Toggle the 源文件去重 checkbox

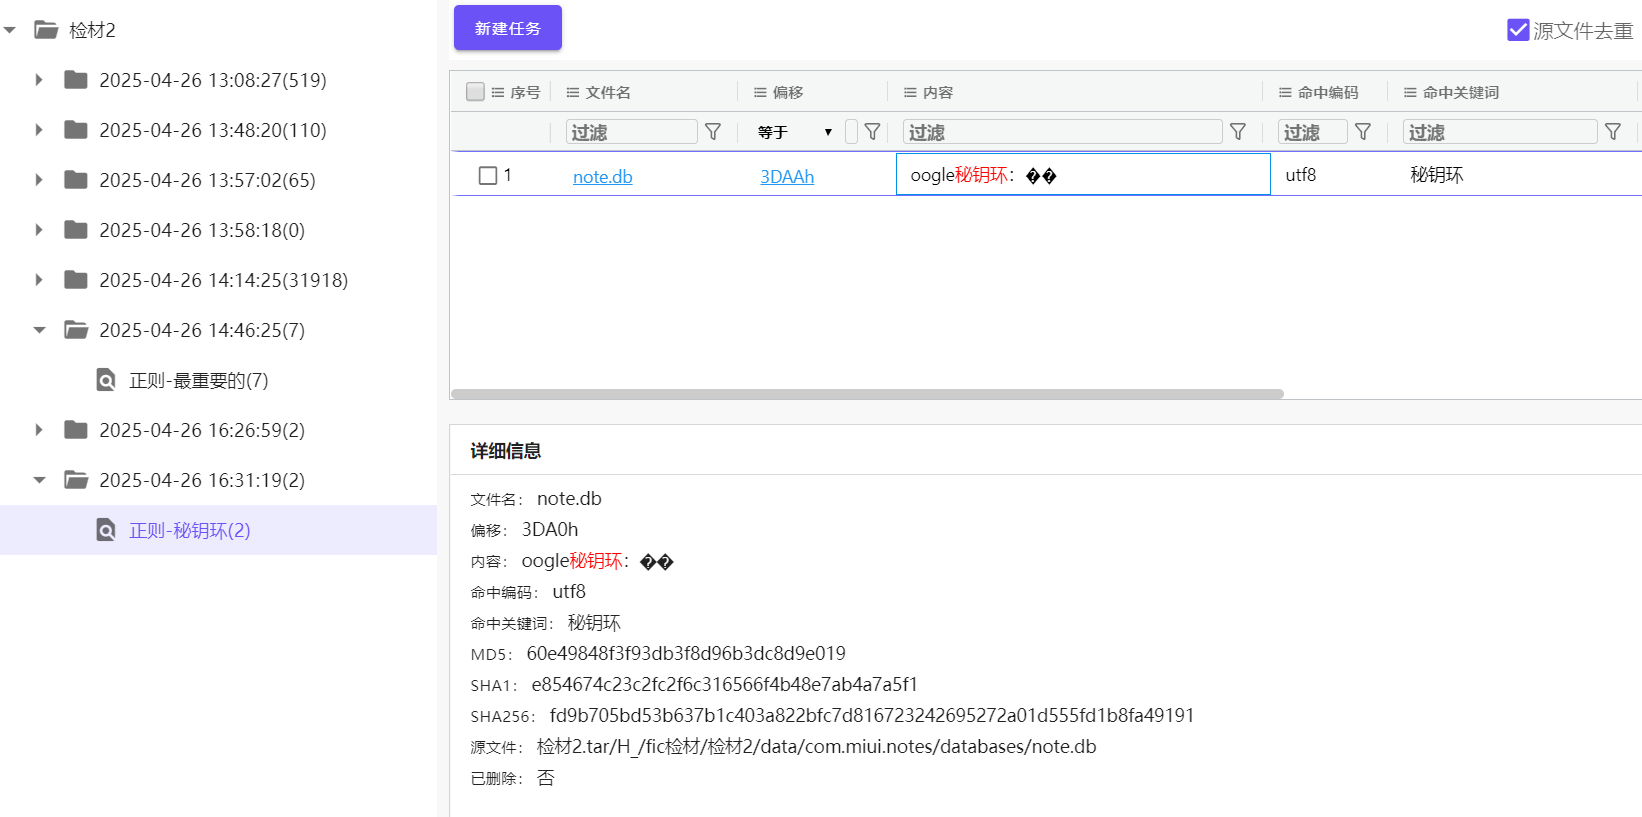[x=1518, y=30]
